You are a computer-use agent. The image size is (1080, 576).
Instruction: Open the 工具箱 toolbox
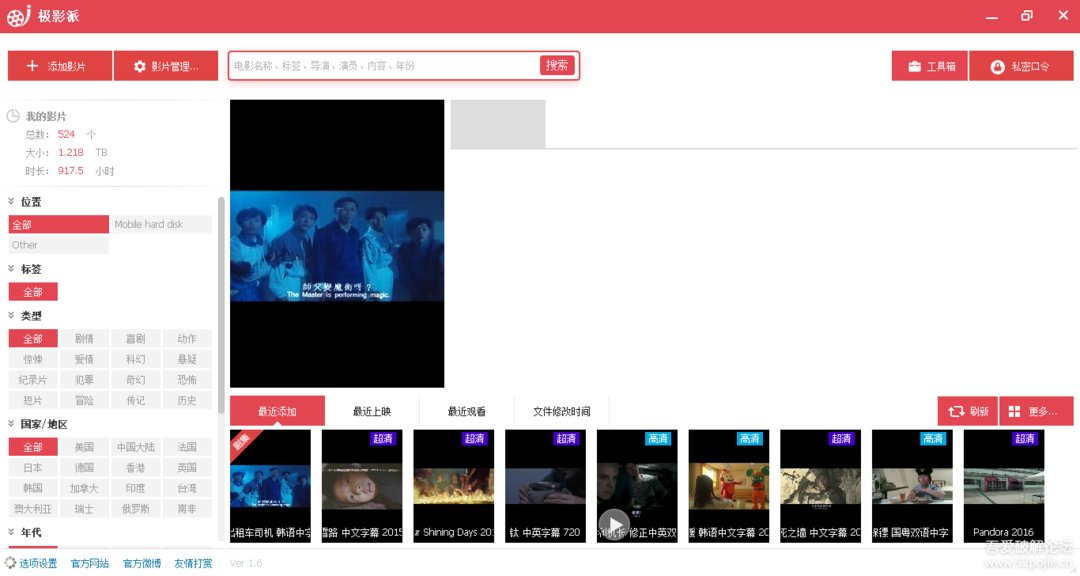[x=930, y=66]
